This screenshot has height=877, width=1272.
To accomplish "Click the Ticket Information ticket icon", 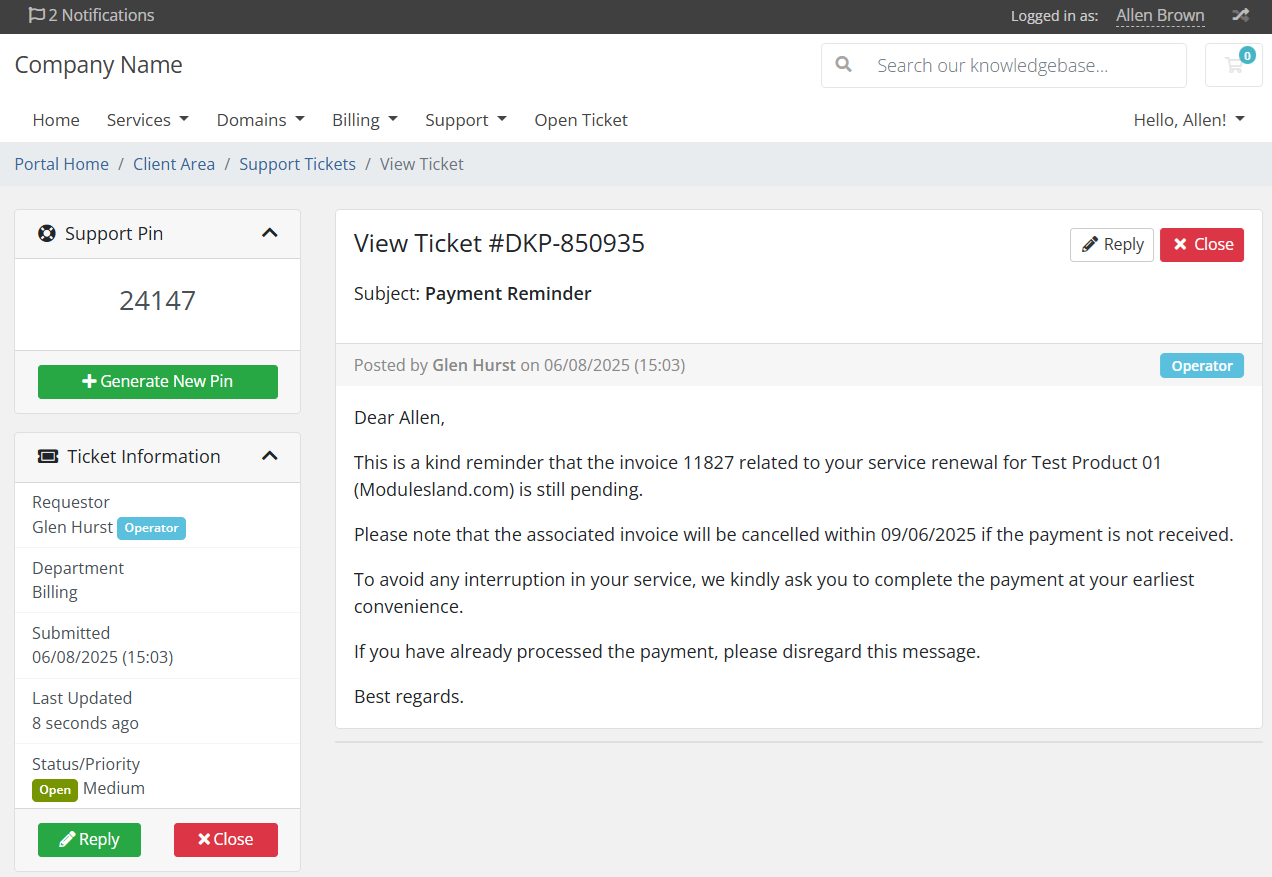I will [48, 457].
